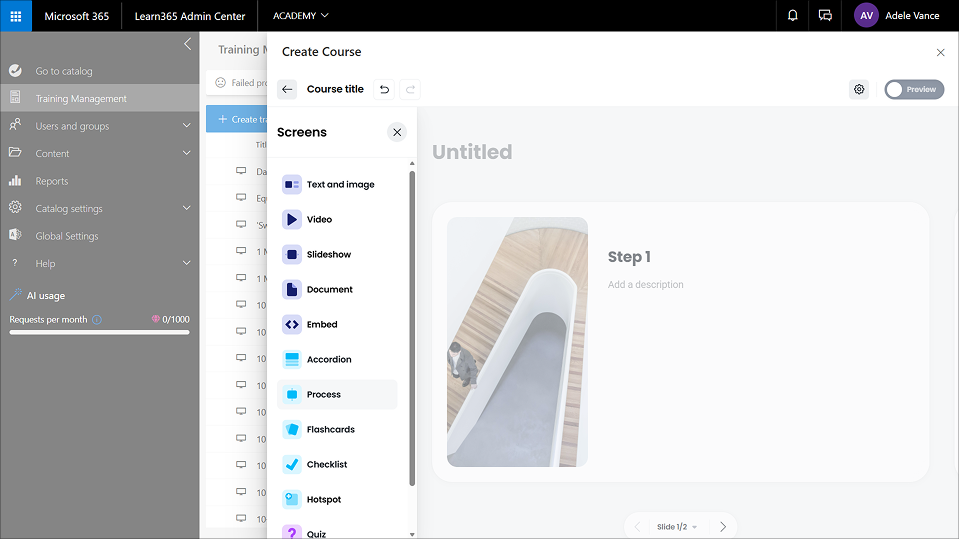The width and height of the screenshot is (959, 539).
Task: Click the undo arrow icon
Action: click(384, 89)
